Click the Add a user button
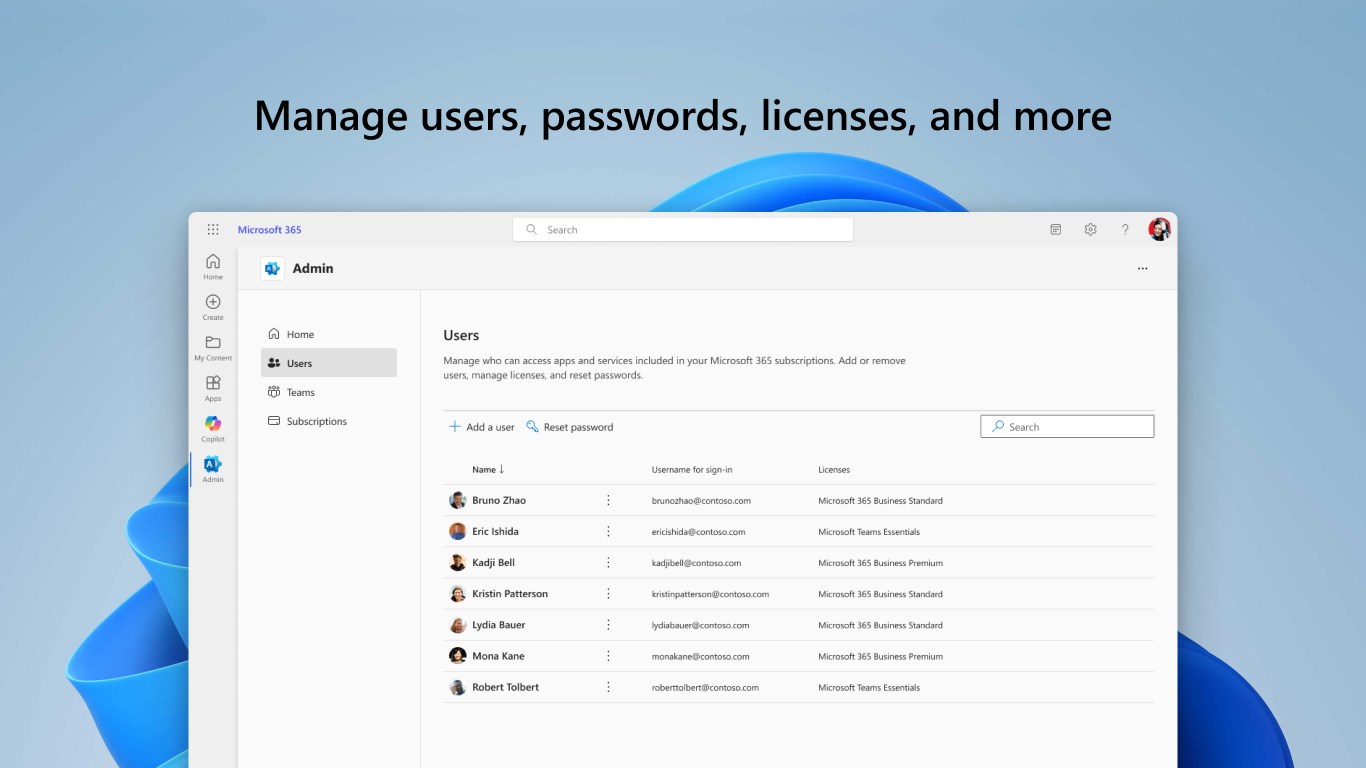The width and height of the screenshot is (1366, 768). tap(481, 427)
